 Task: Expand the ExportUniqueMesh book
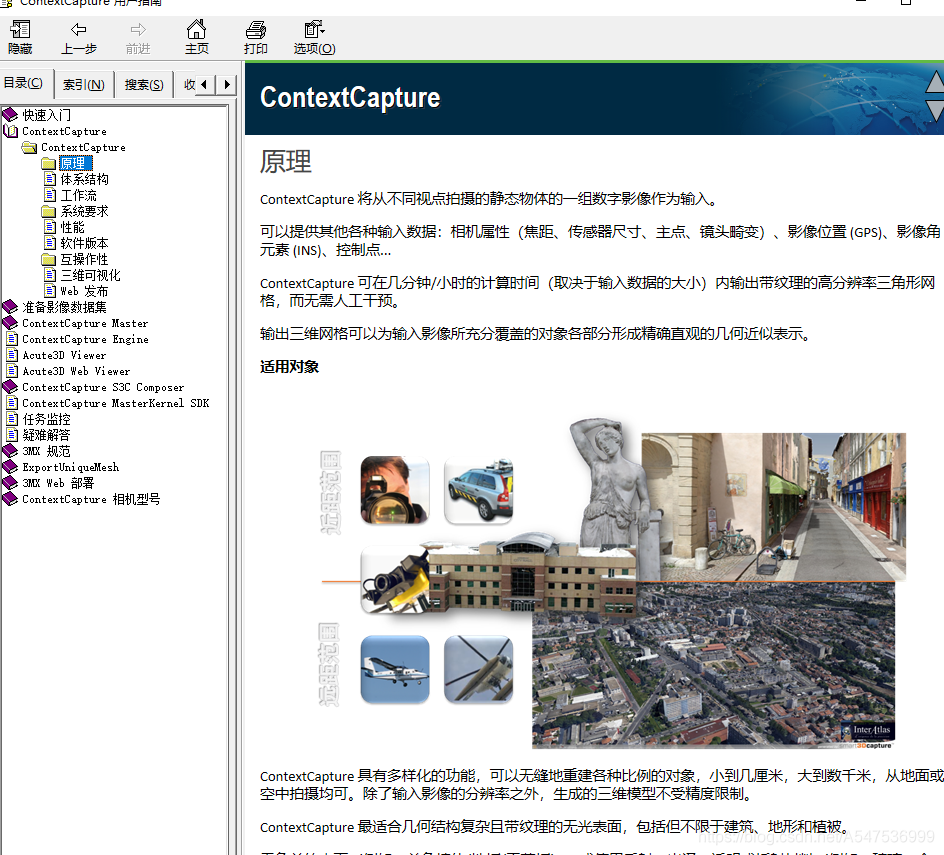pos(10,467)
